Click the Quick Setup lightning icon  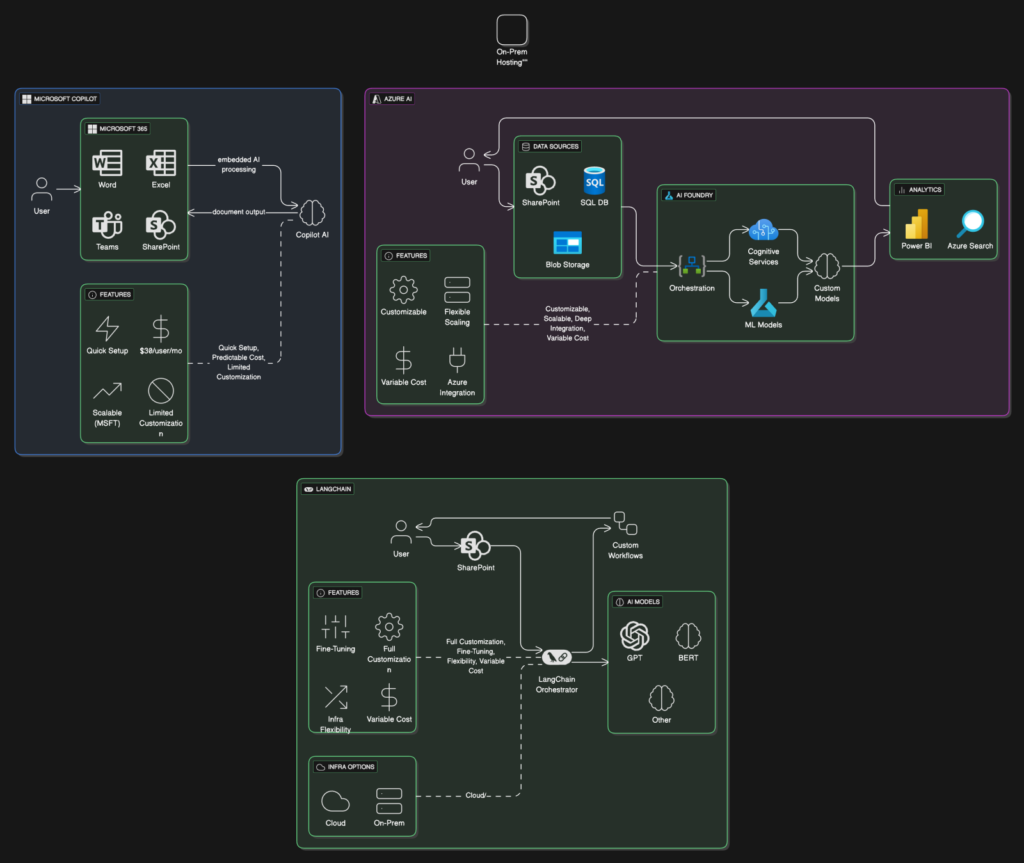[106, 329]
